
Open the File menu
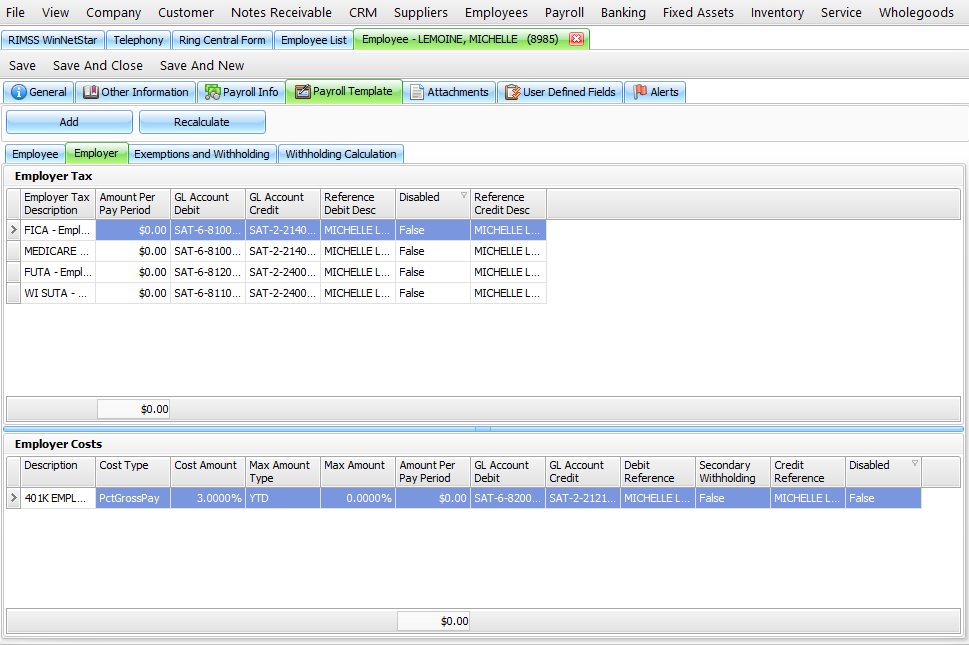pyautogui.click(x=15, y=12)
